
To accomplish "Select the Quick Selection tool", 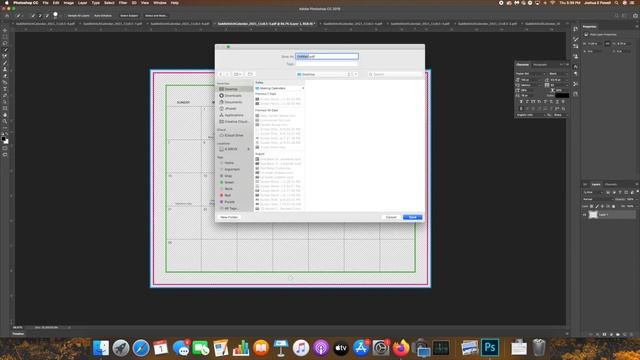I will [5, 50].
